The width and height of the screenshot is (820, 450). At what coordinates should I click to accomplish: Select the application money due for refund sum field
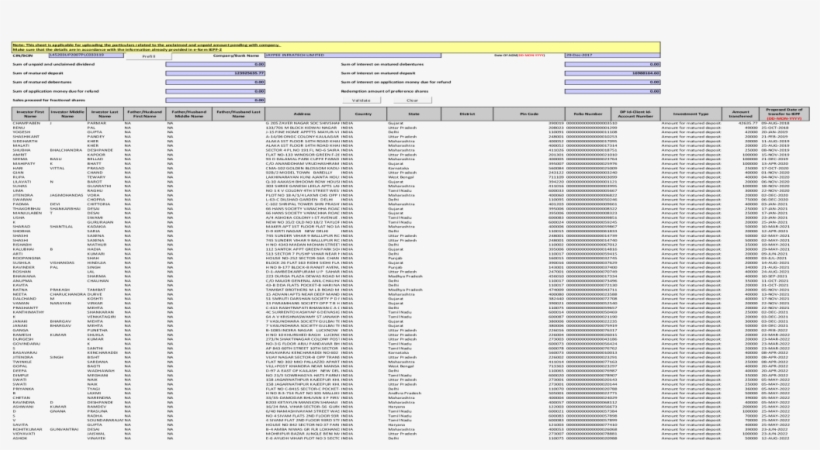point(215,91)
